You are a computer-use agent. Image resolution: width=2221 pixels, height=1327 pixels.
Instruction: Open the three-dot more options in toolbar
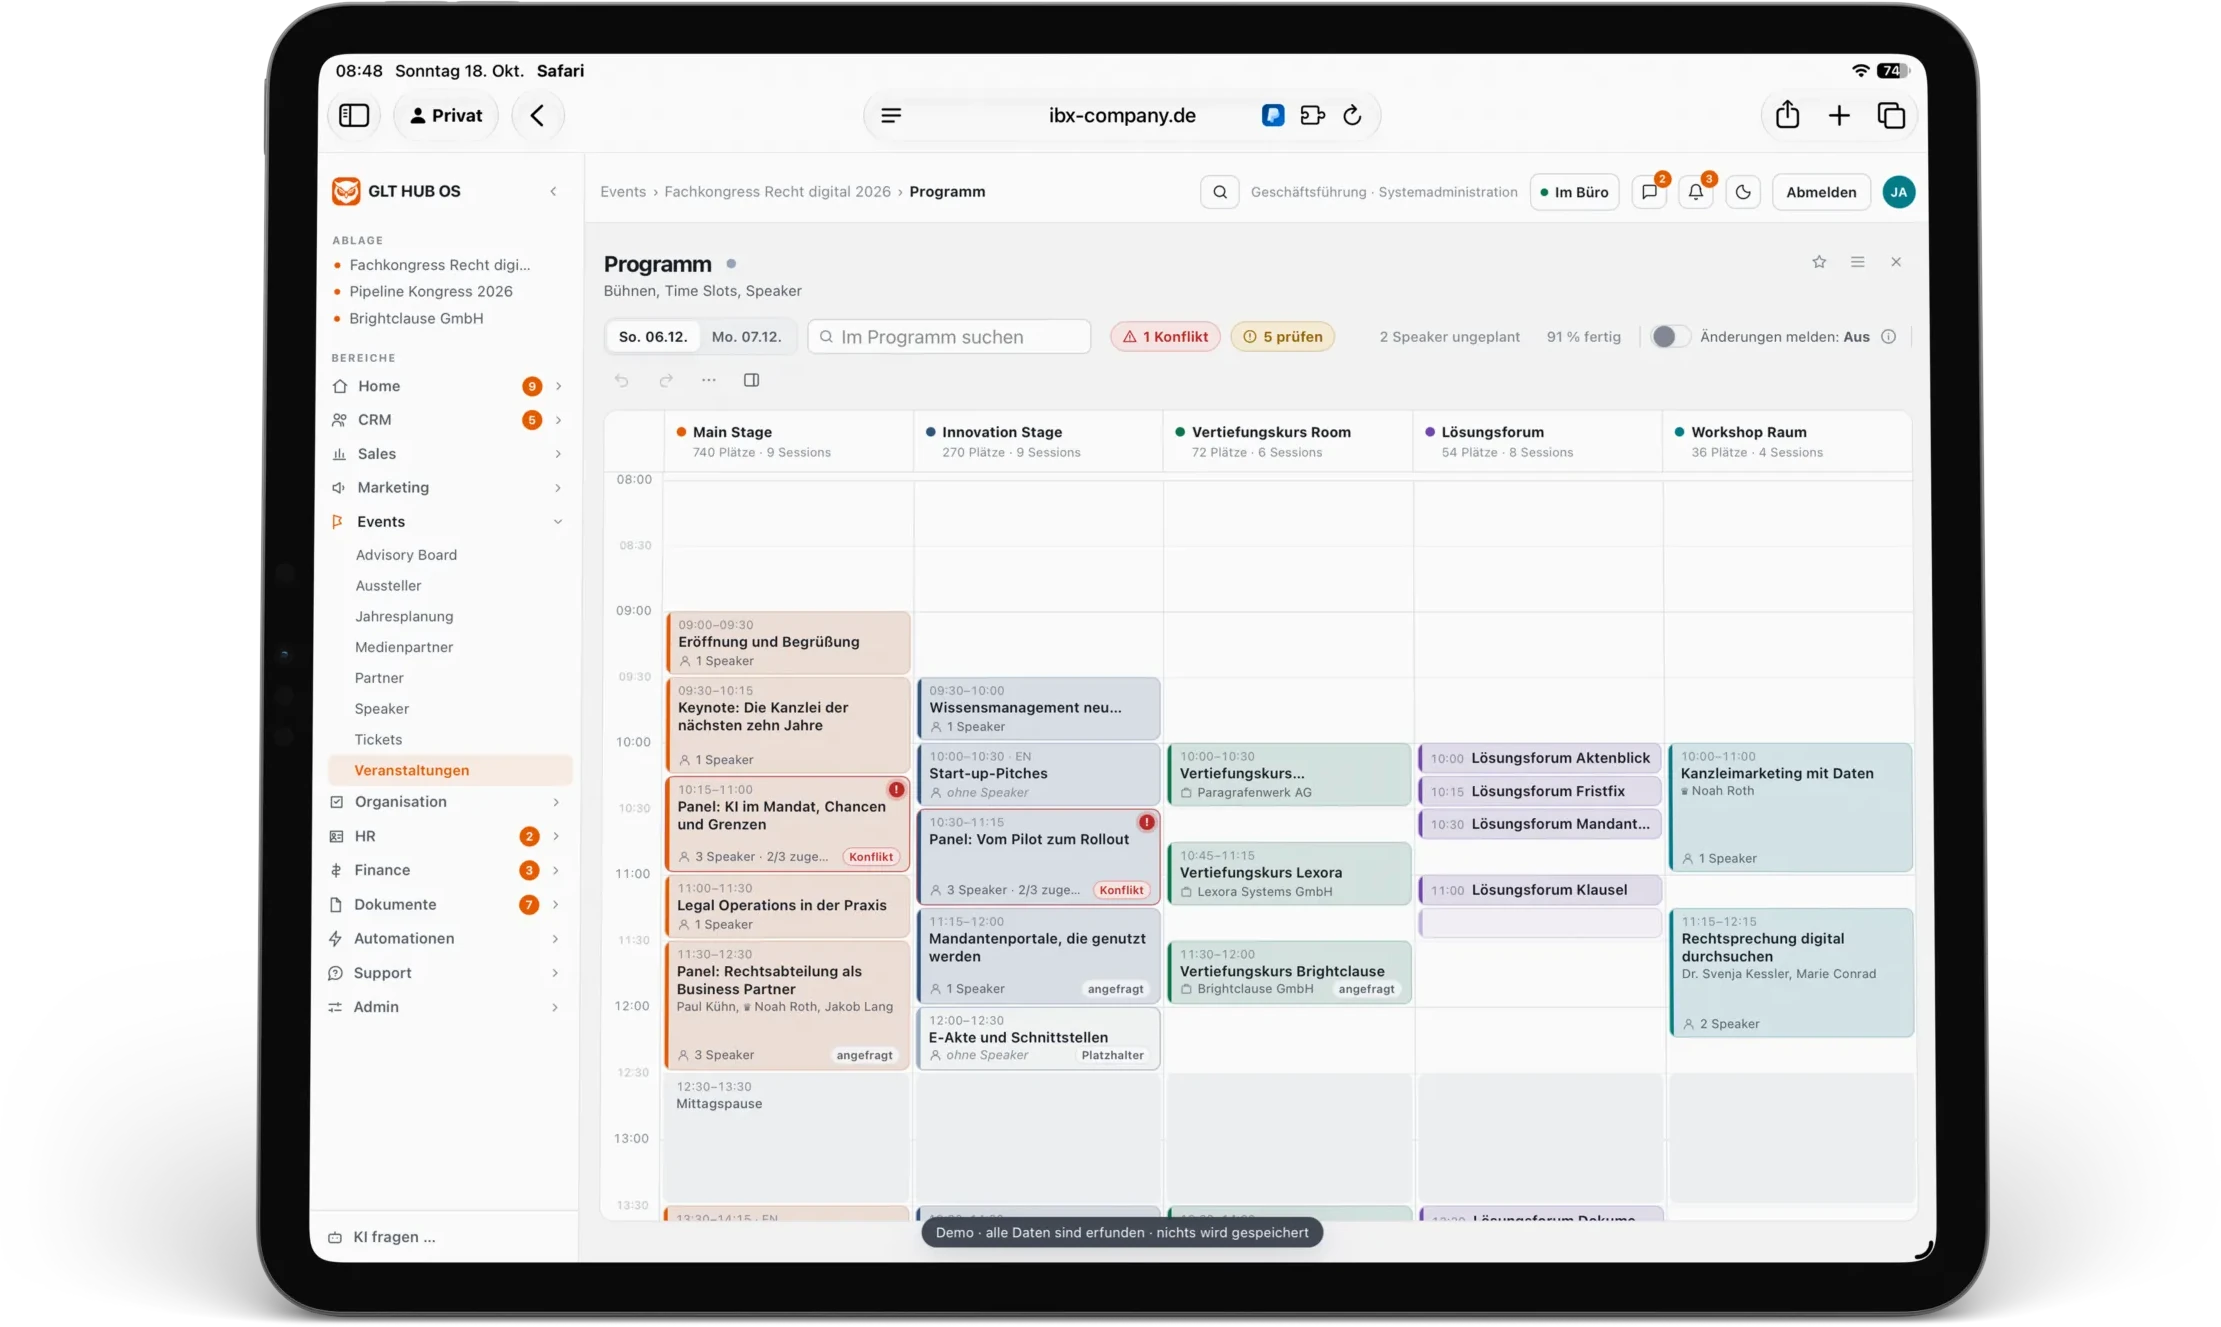click(708, 380)
